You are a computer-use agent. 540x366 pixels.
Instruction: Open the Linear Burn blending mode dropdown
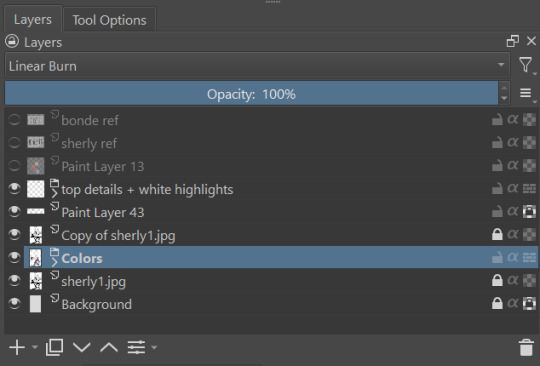pyautogui.click(x=257, y=65)
